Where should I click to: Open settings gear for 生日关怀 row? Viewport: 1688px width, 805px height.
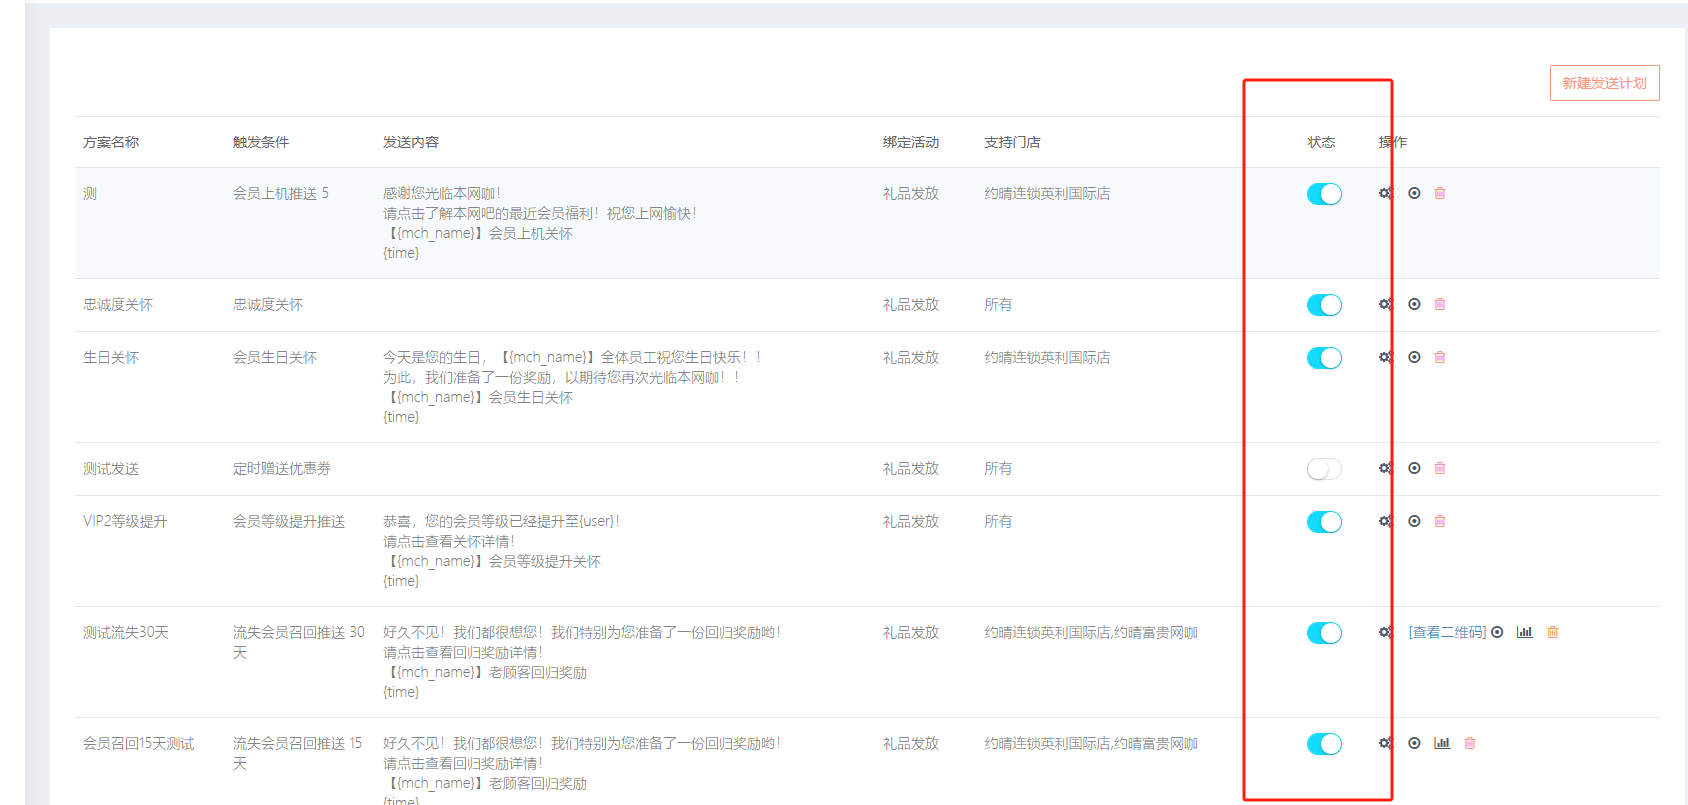tap(1385, 357)
